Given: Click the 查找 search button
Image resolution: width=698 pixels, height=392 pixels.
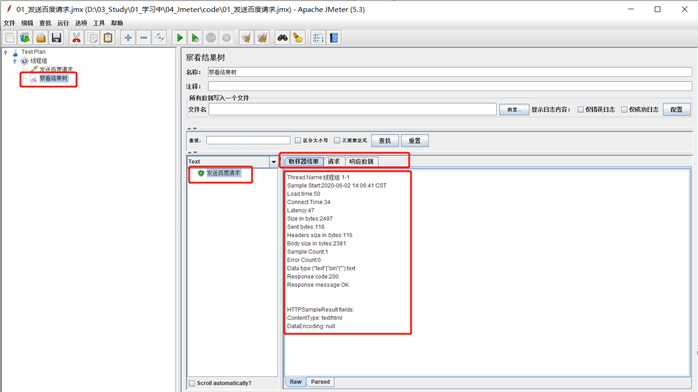Looking at the screenshot, I should (385, 141).
